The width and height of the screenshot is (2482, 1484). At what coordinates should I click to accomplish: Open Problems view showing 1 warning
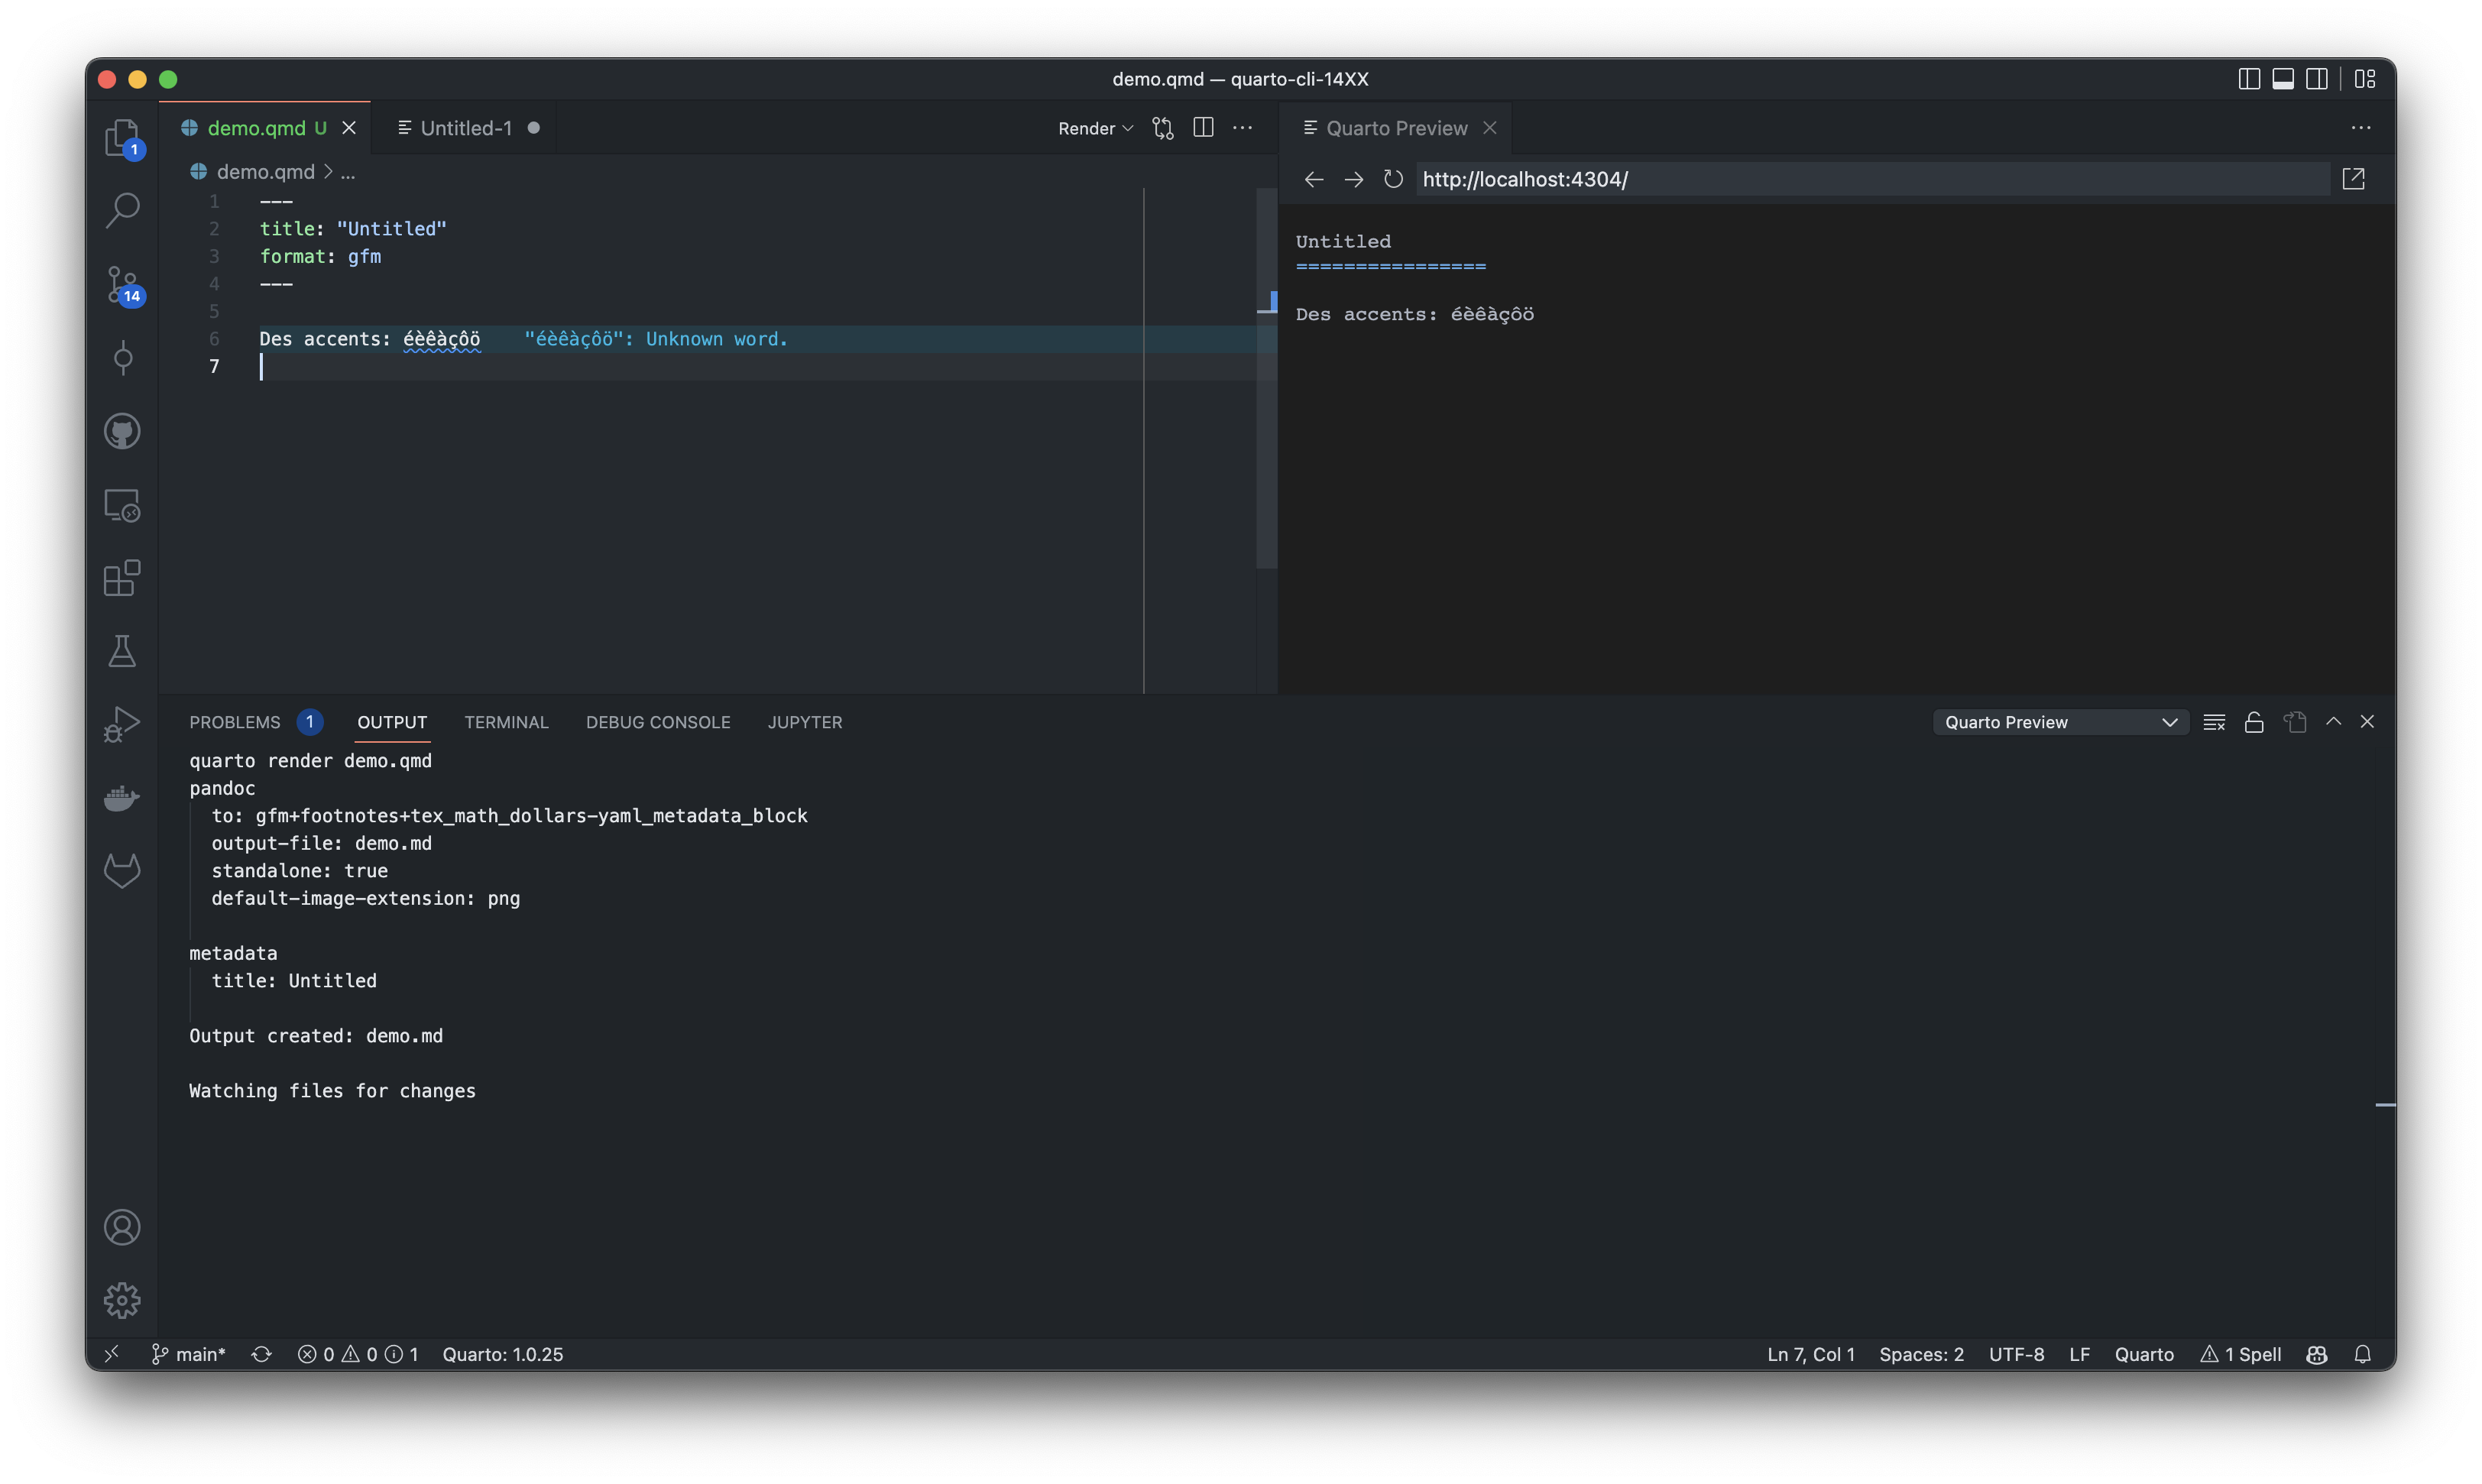point(234,722)
